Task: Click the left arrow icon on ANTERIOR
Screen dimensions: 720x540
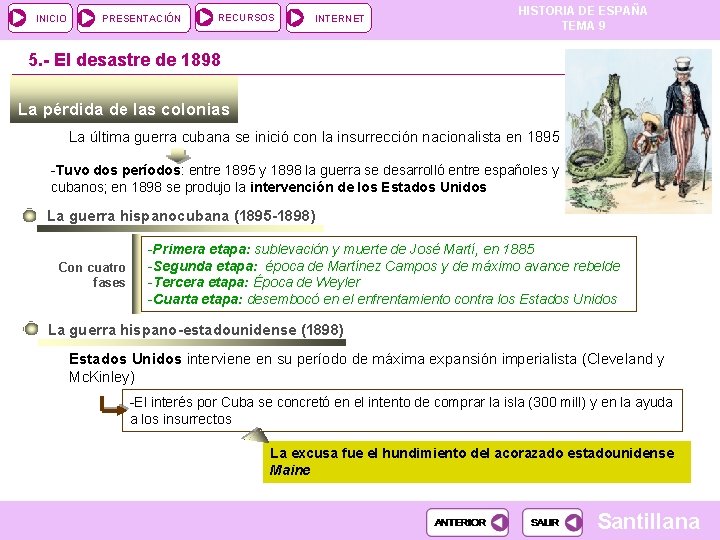Action: tap(499, 522)
